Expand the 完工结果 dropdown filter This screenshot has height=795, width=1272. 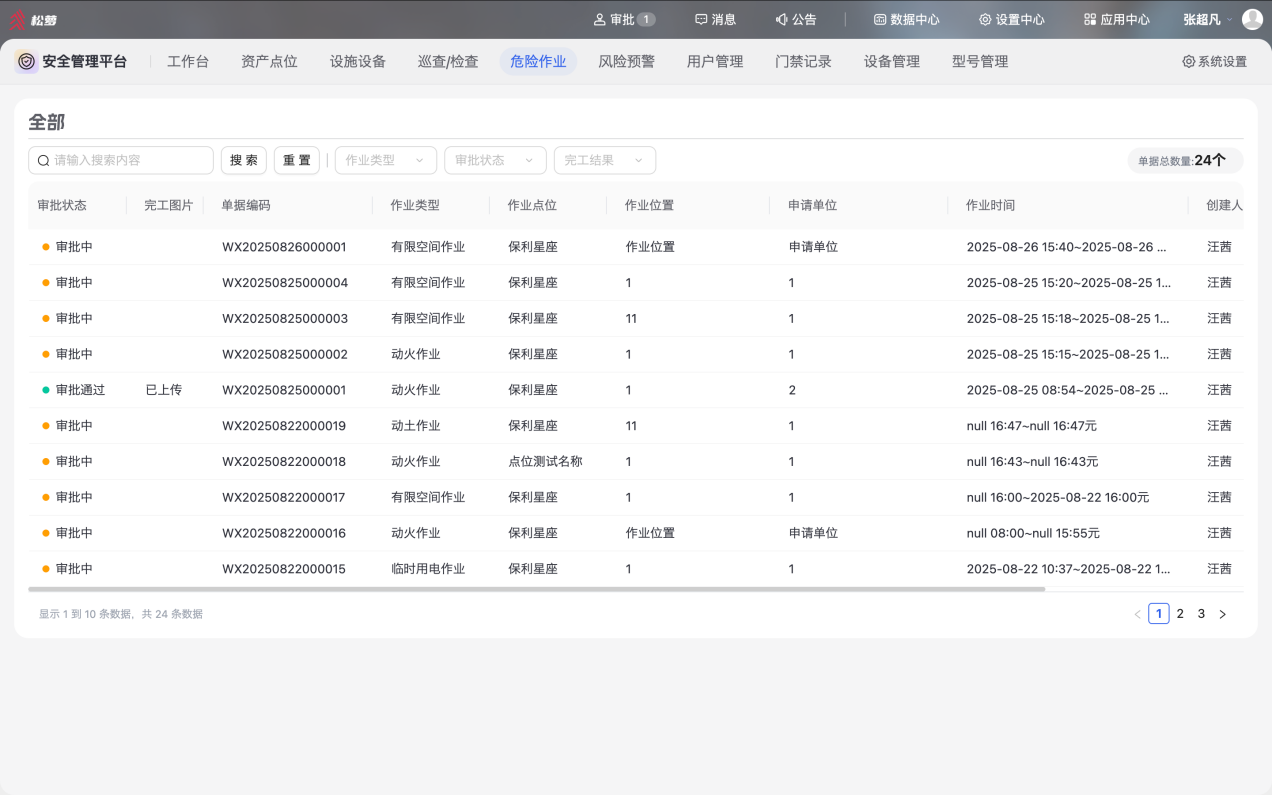tap(604, 160)
